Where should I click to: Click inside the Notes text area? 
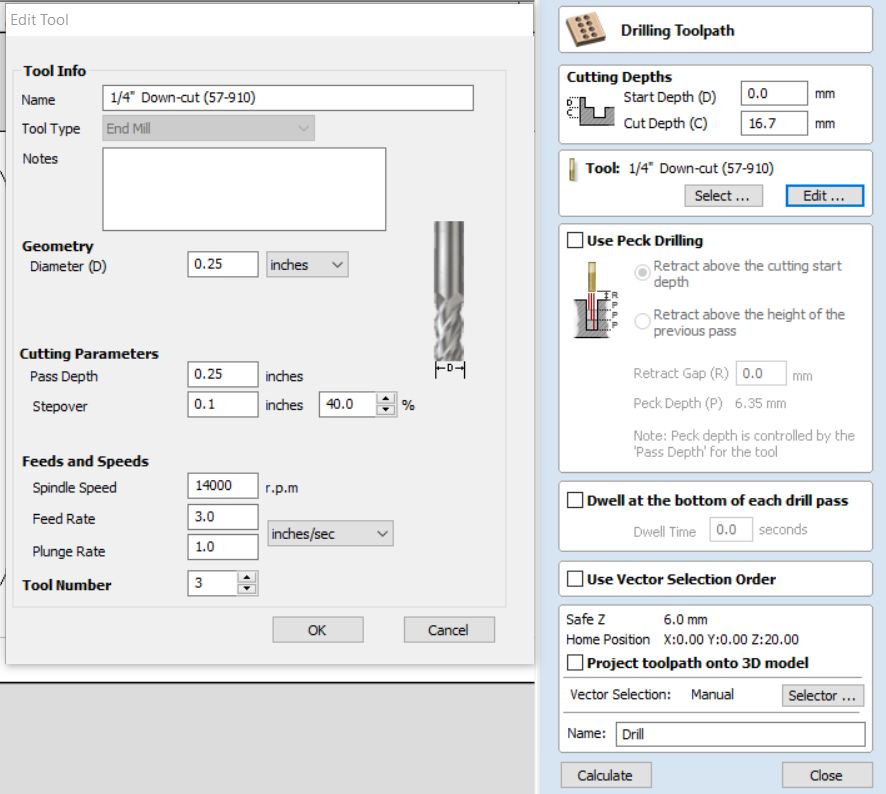(244, 189)
